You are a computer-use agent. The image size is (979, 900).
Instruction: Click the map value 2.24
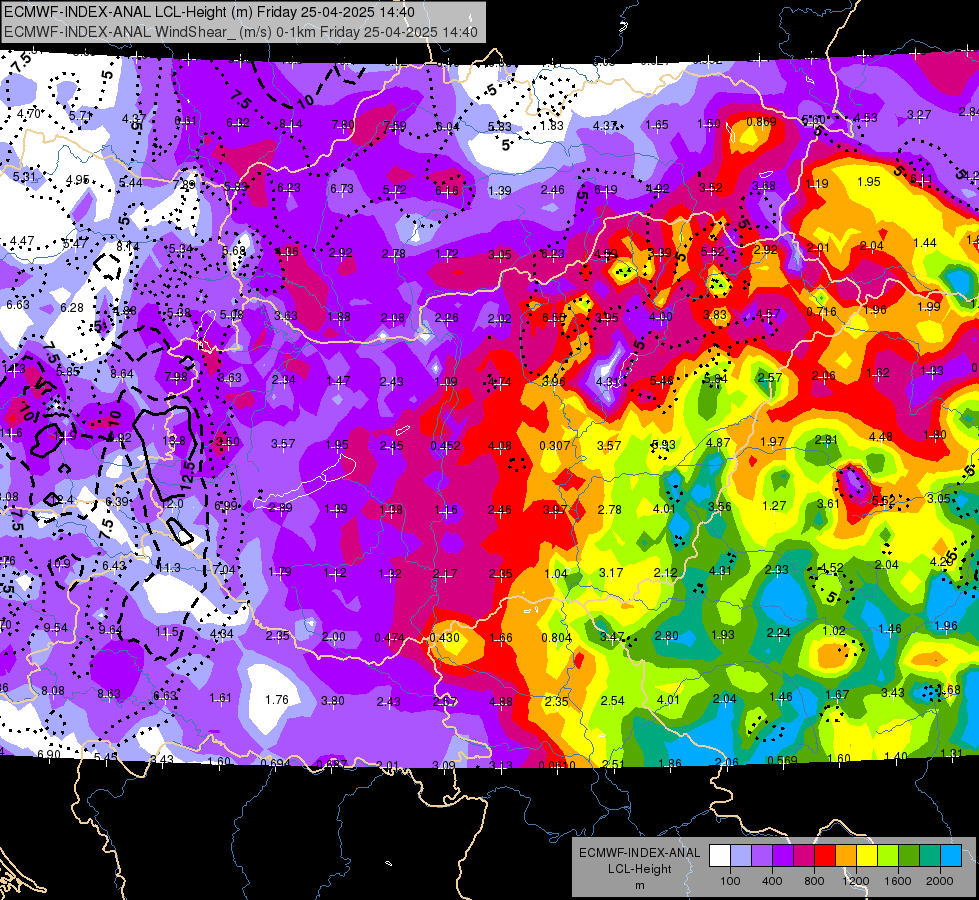point(779,633)
